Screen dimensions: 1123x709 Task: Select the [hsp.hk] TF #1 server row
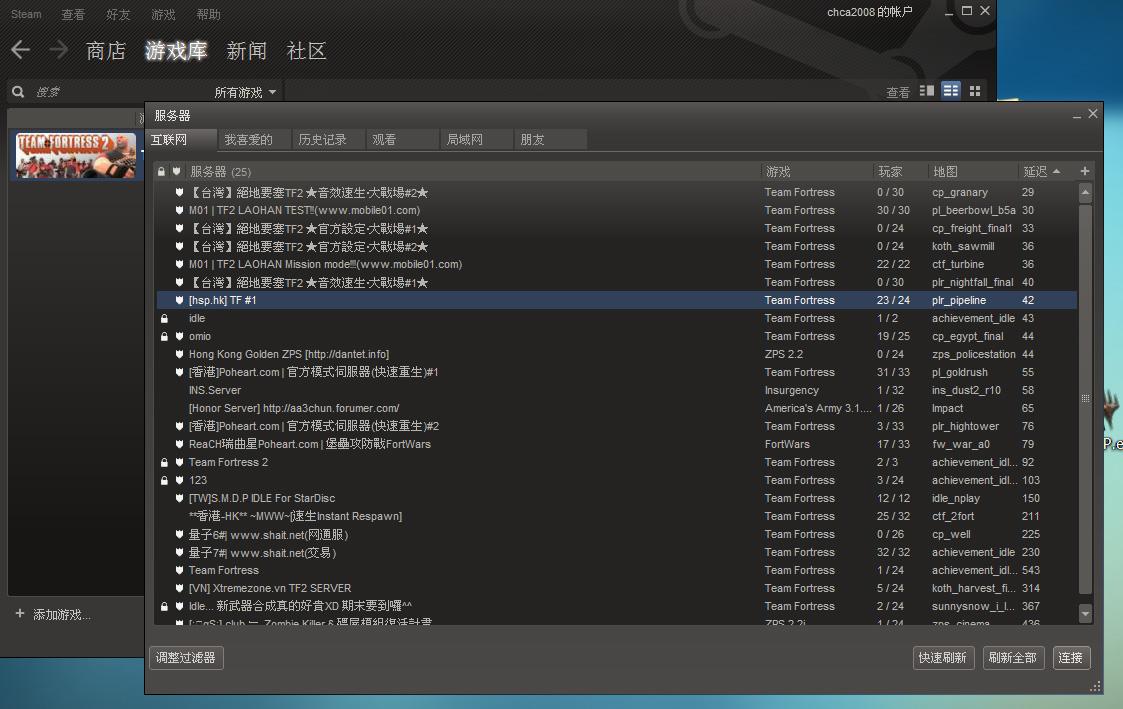pos(616,300)
